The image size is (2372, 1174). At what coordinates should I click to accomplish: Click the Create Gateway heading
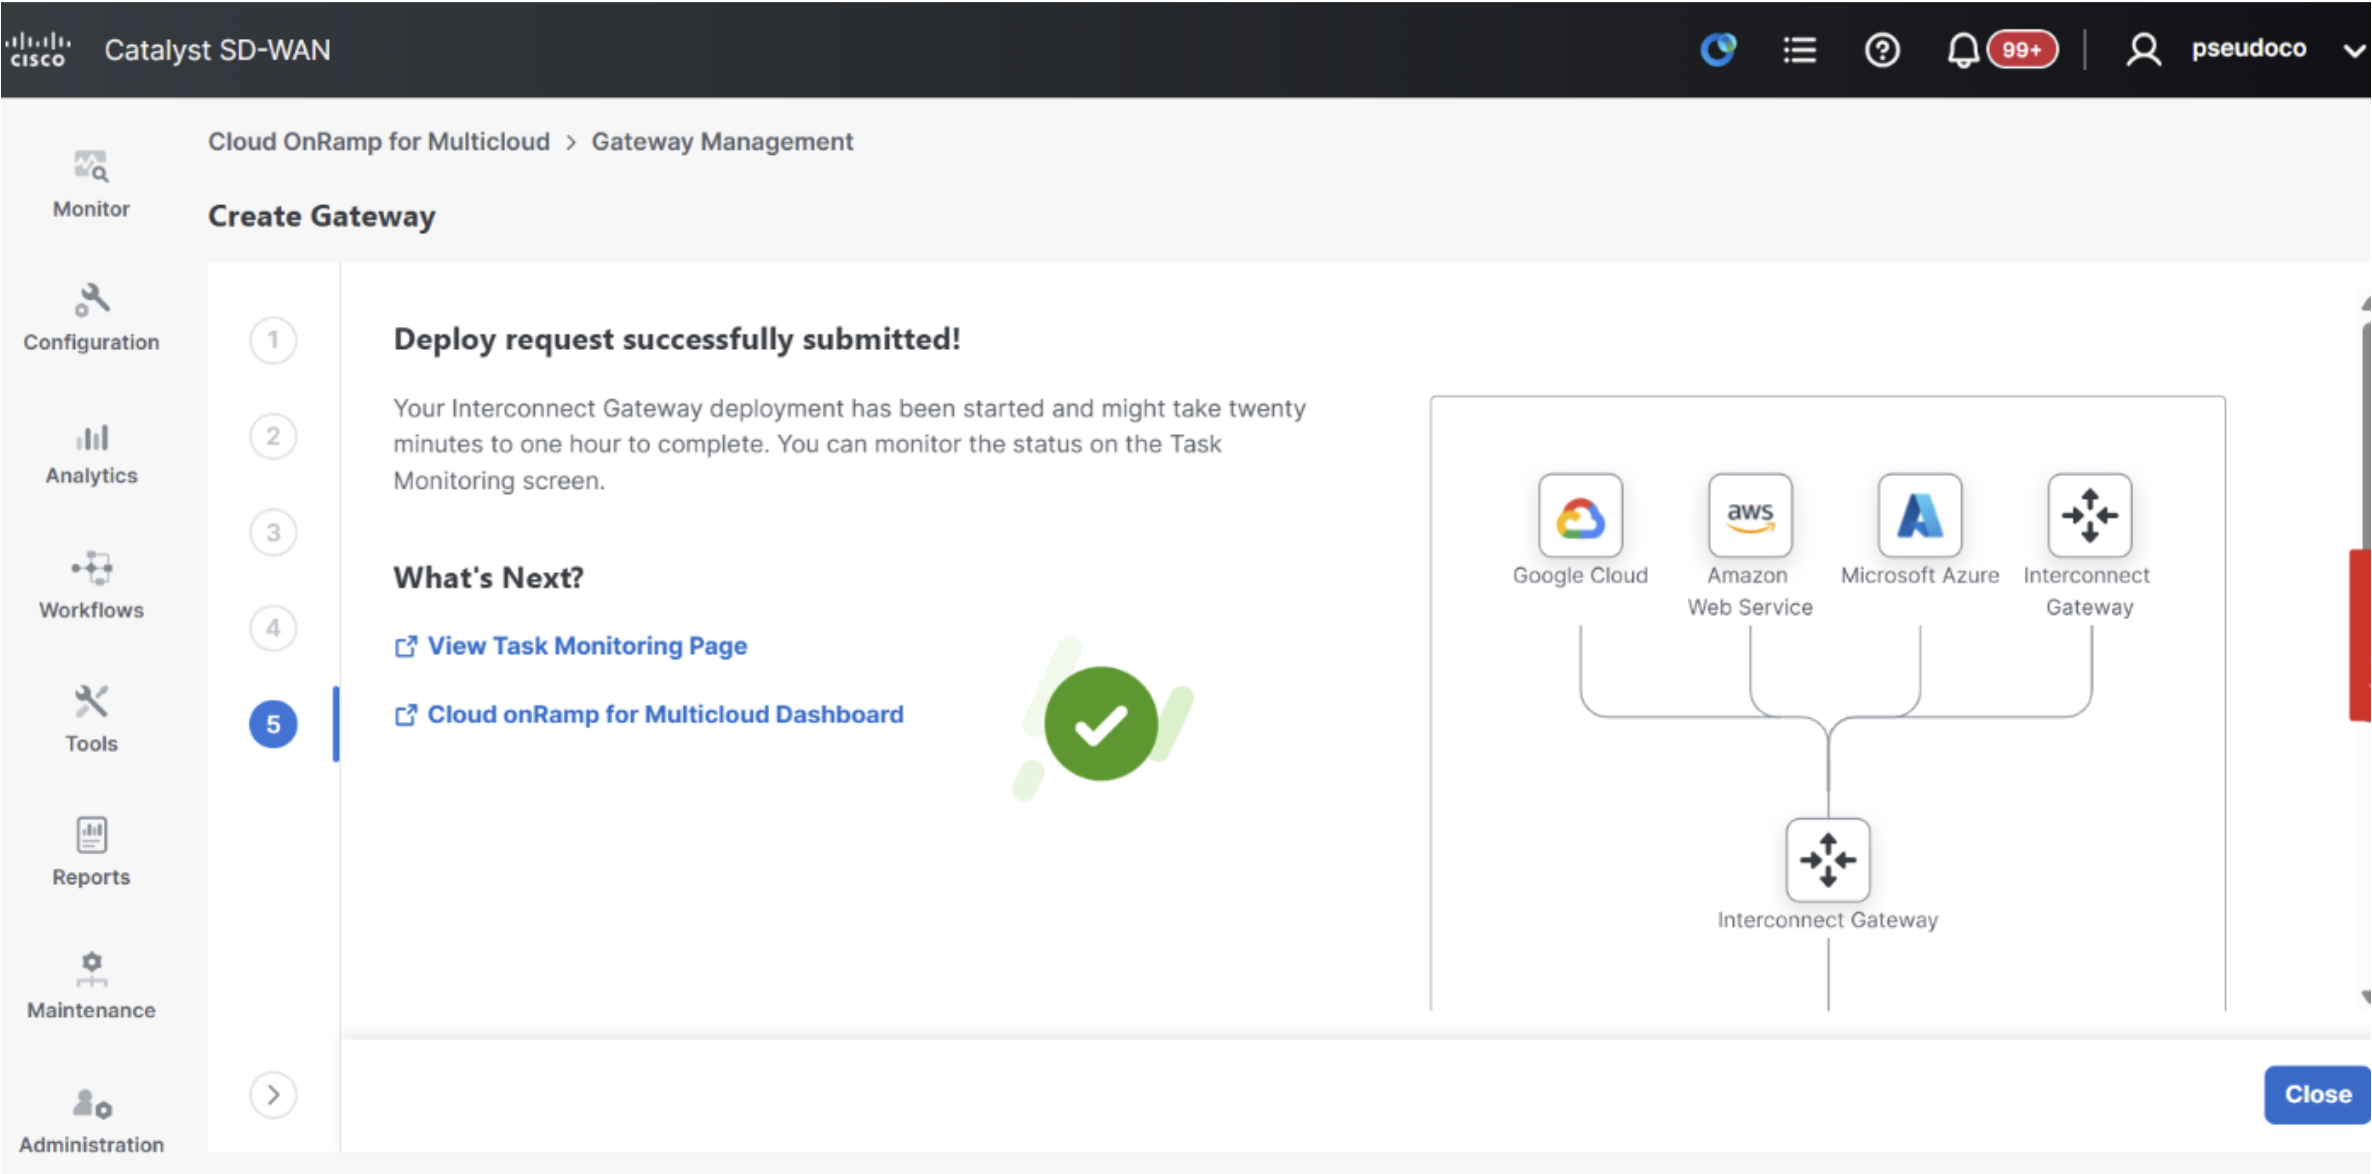pyautogui.click(x=321, y=216)
